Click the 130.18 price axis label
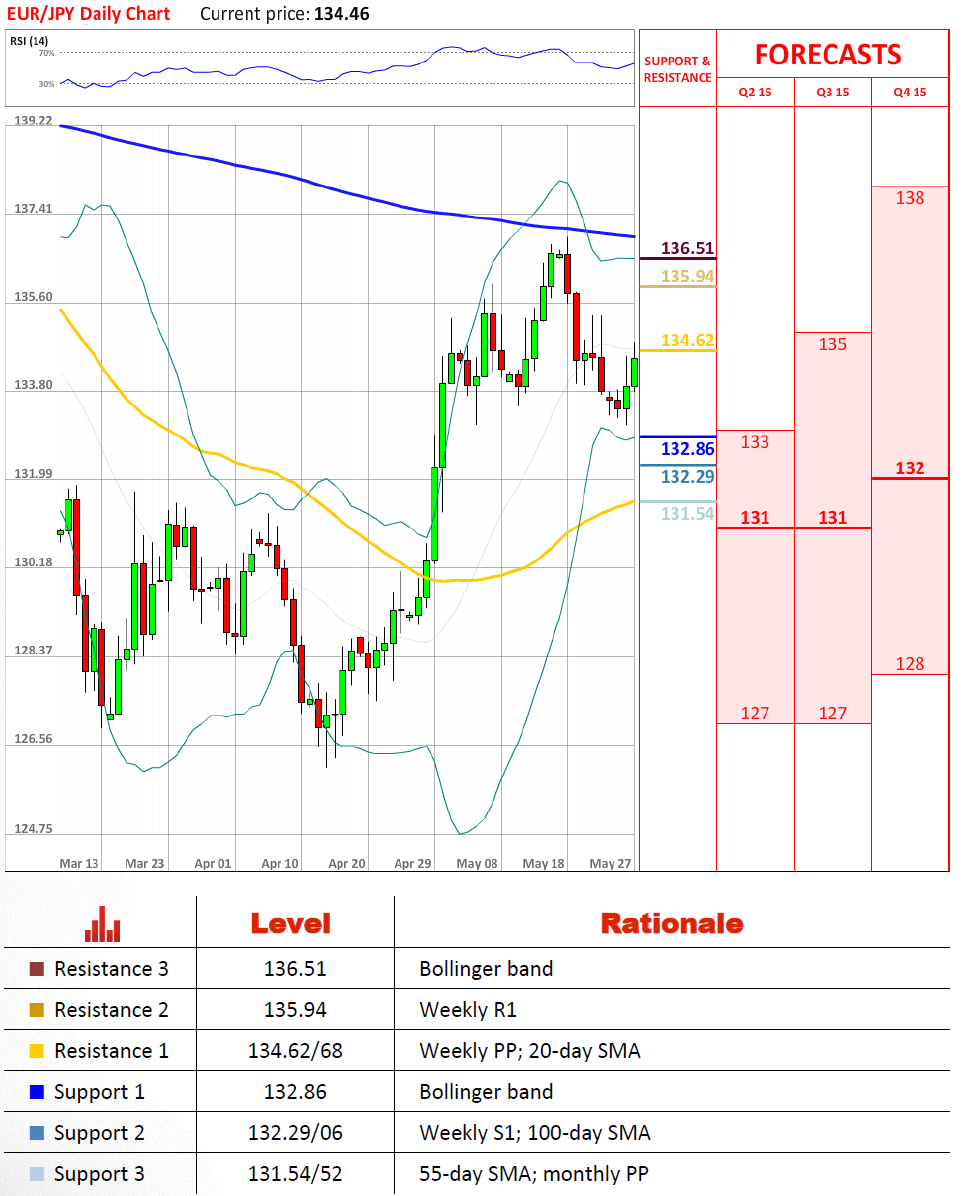The image size is (966, 1196). (x=34, y=562)
